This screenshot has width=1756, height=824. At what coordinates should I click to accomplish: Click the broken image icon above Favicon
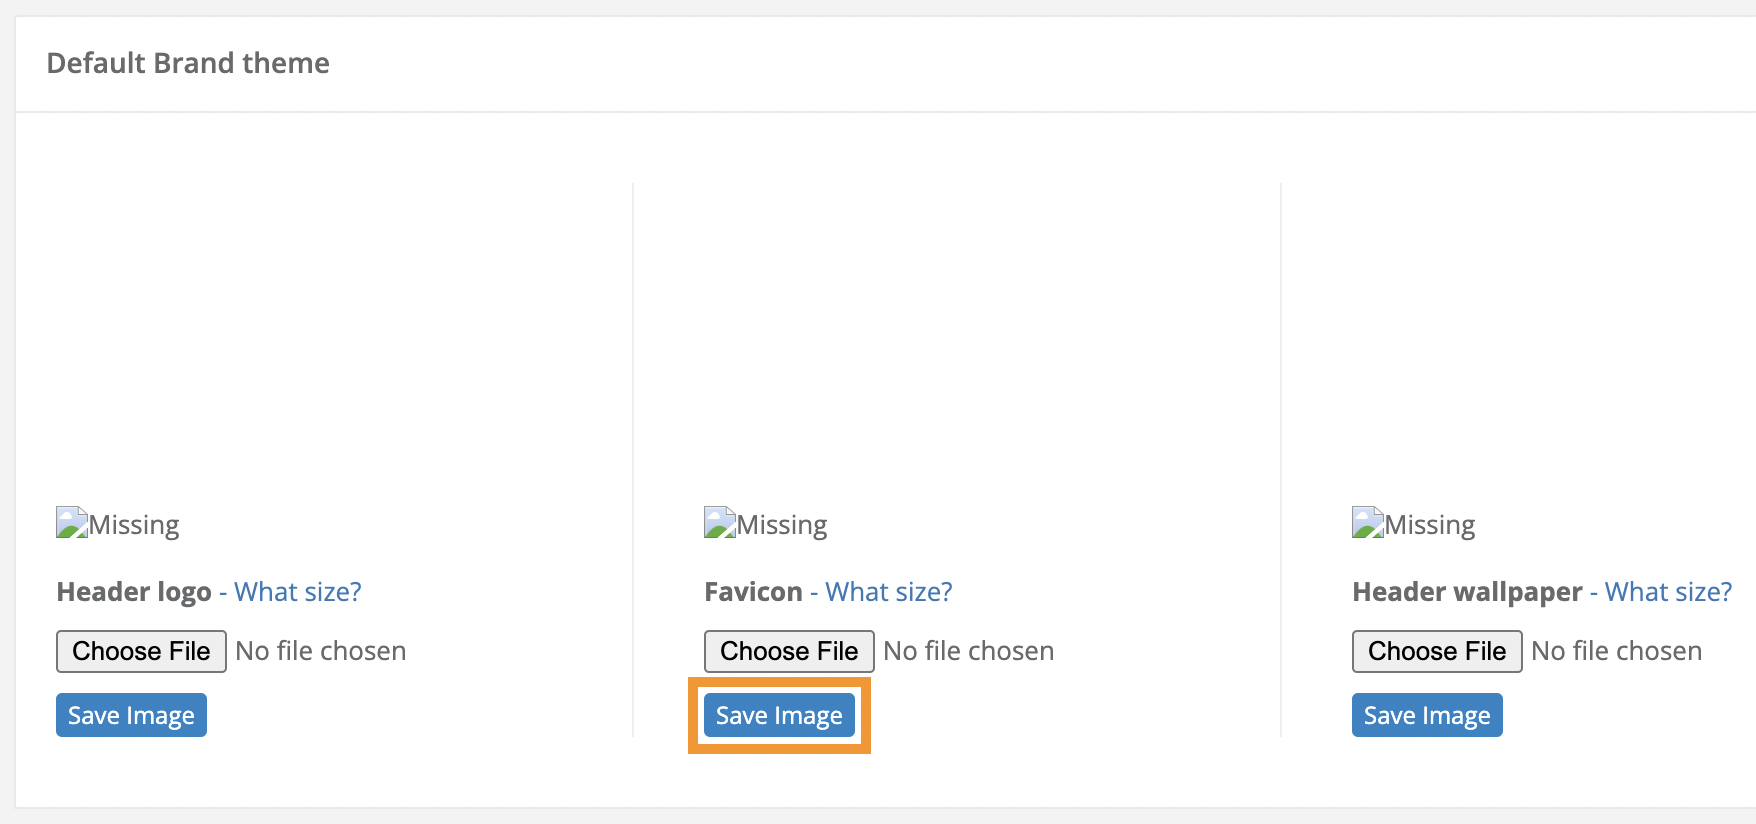pos(720,523)
